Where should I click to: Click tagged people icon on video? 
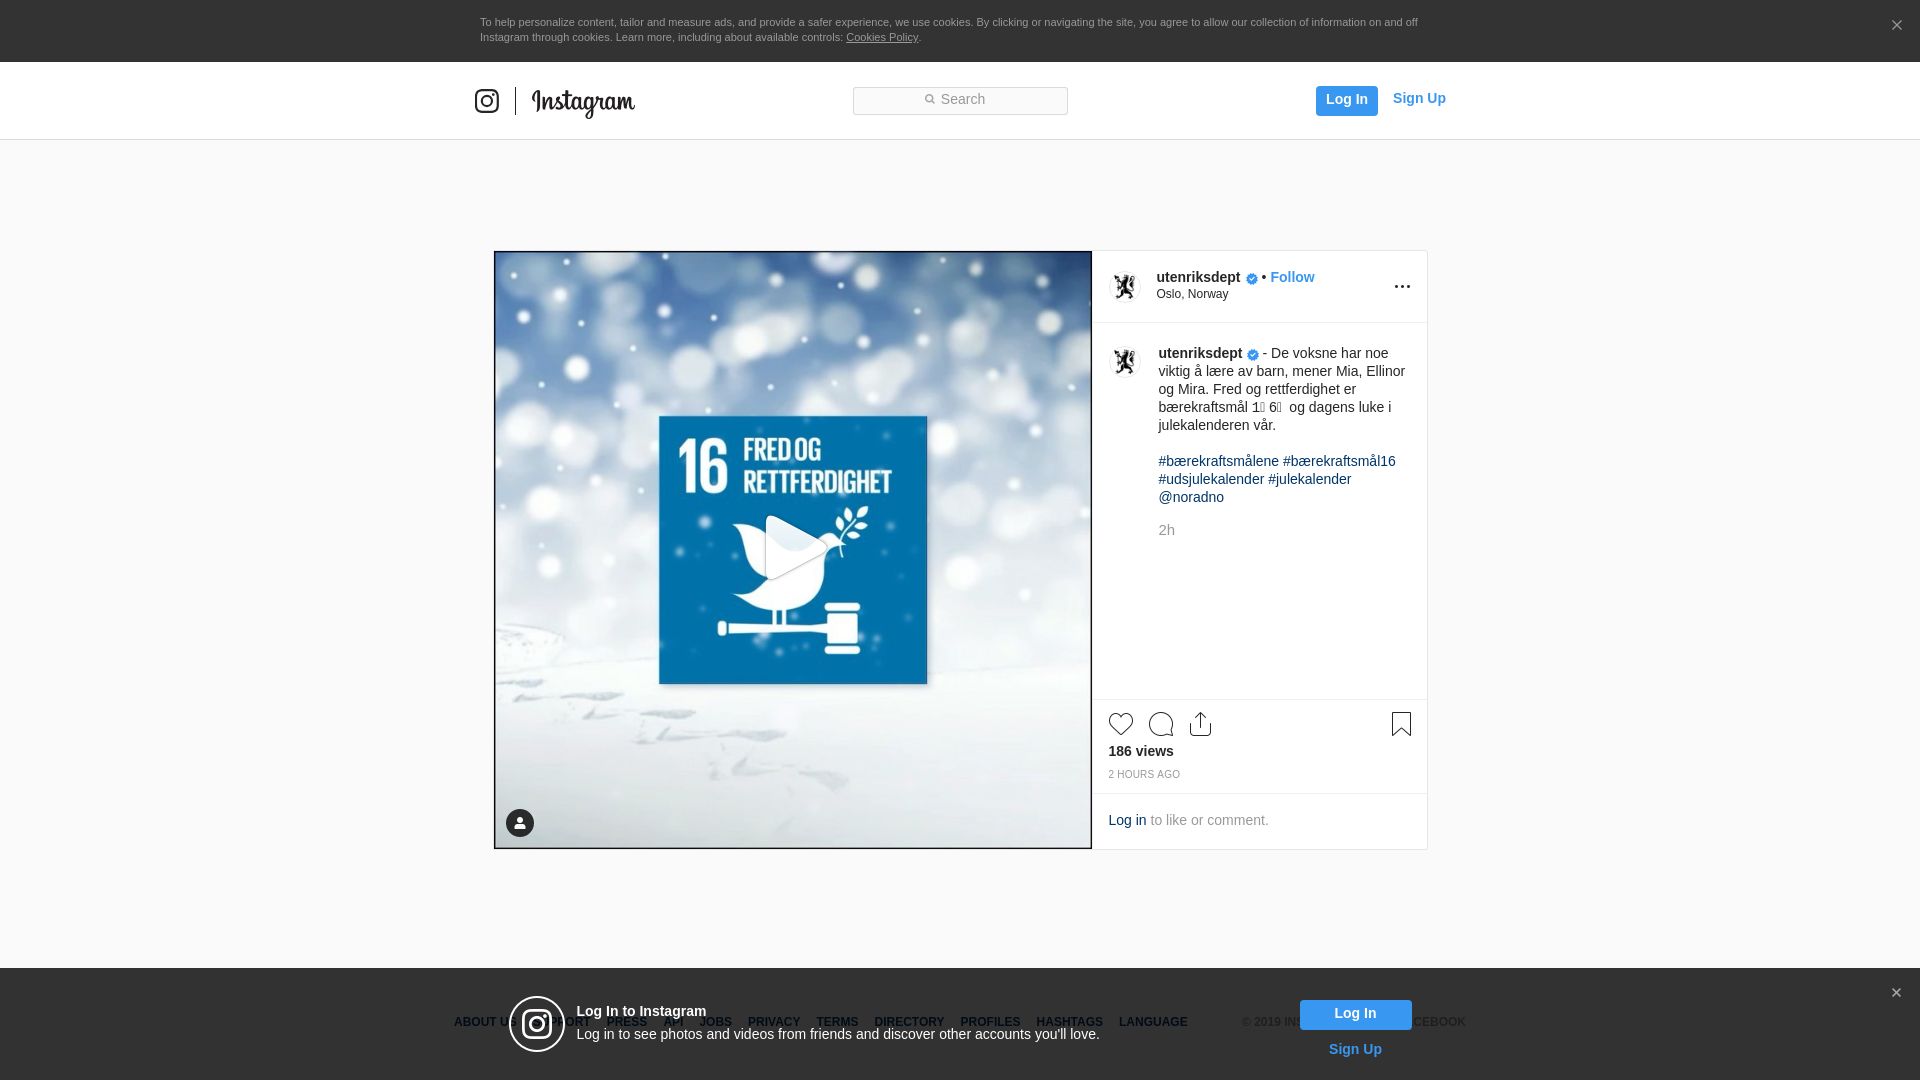(x=520, y=823)
